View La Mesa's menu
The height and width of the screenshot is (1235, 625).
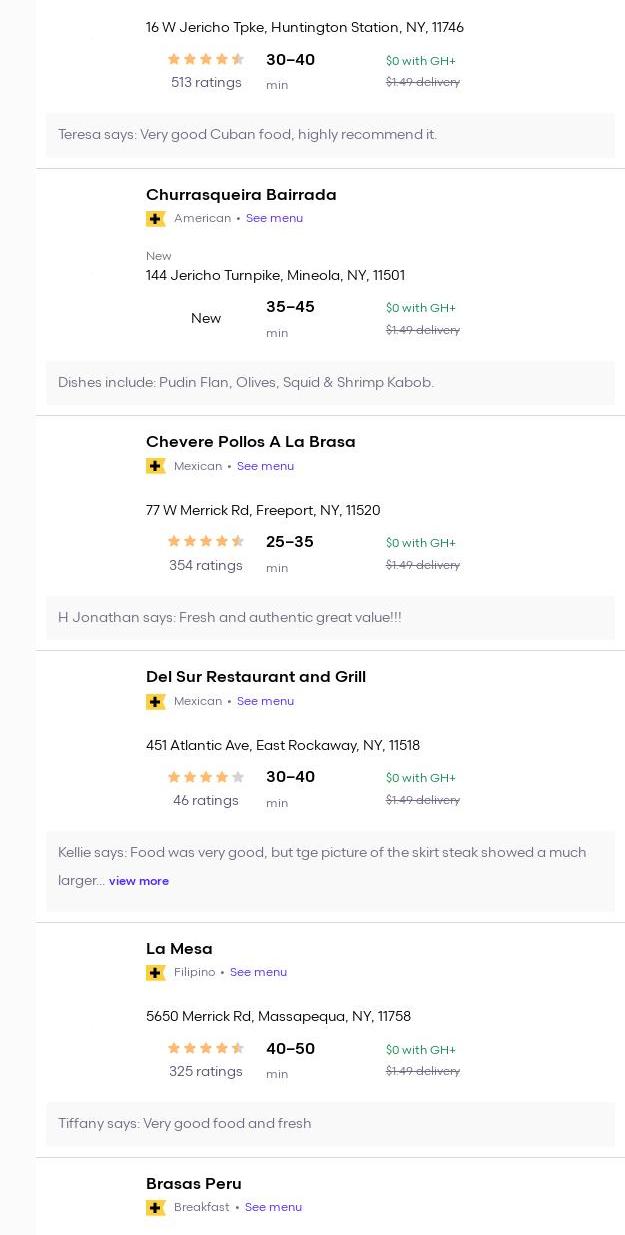(258, 972)
